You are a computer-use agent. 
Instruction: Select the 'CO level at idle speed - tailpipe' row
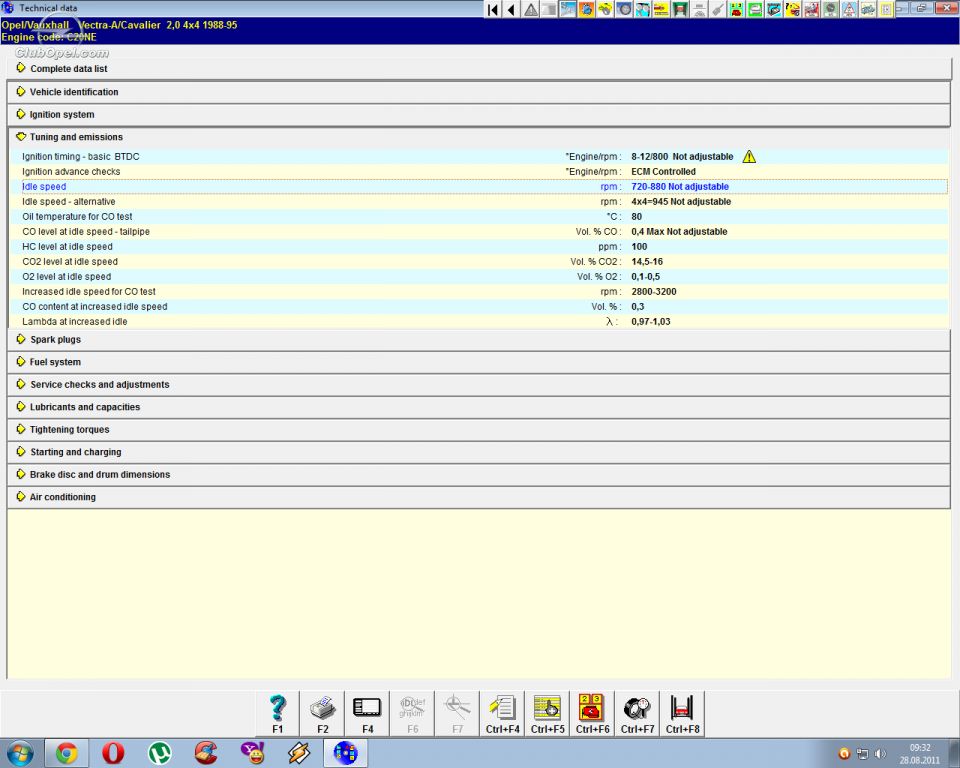(x=480, y=232)
